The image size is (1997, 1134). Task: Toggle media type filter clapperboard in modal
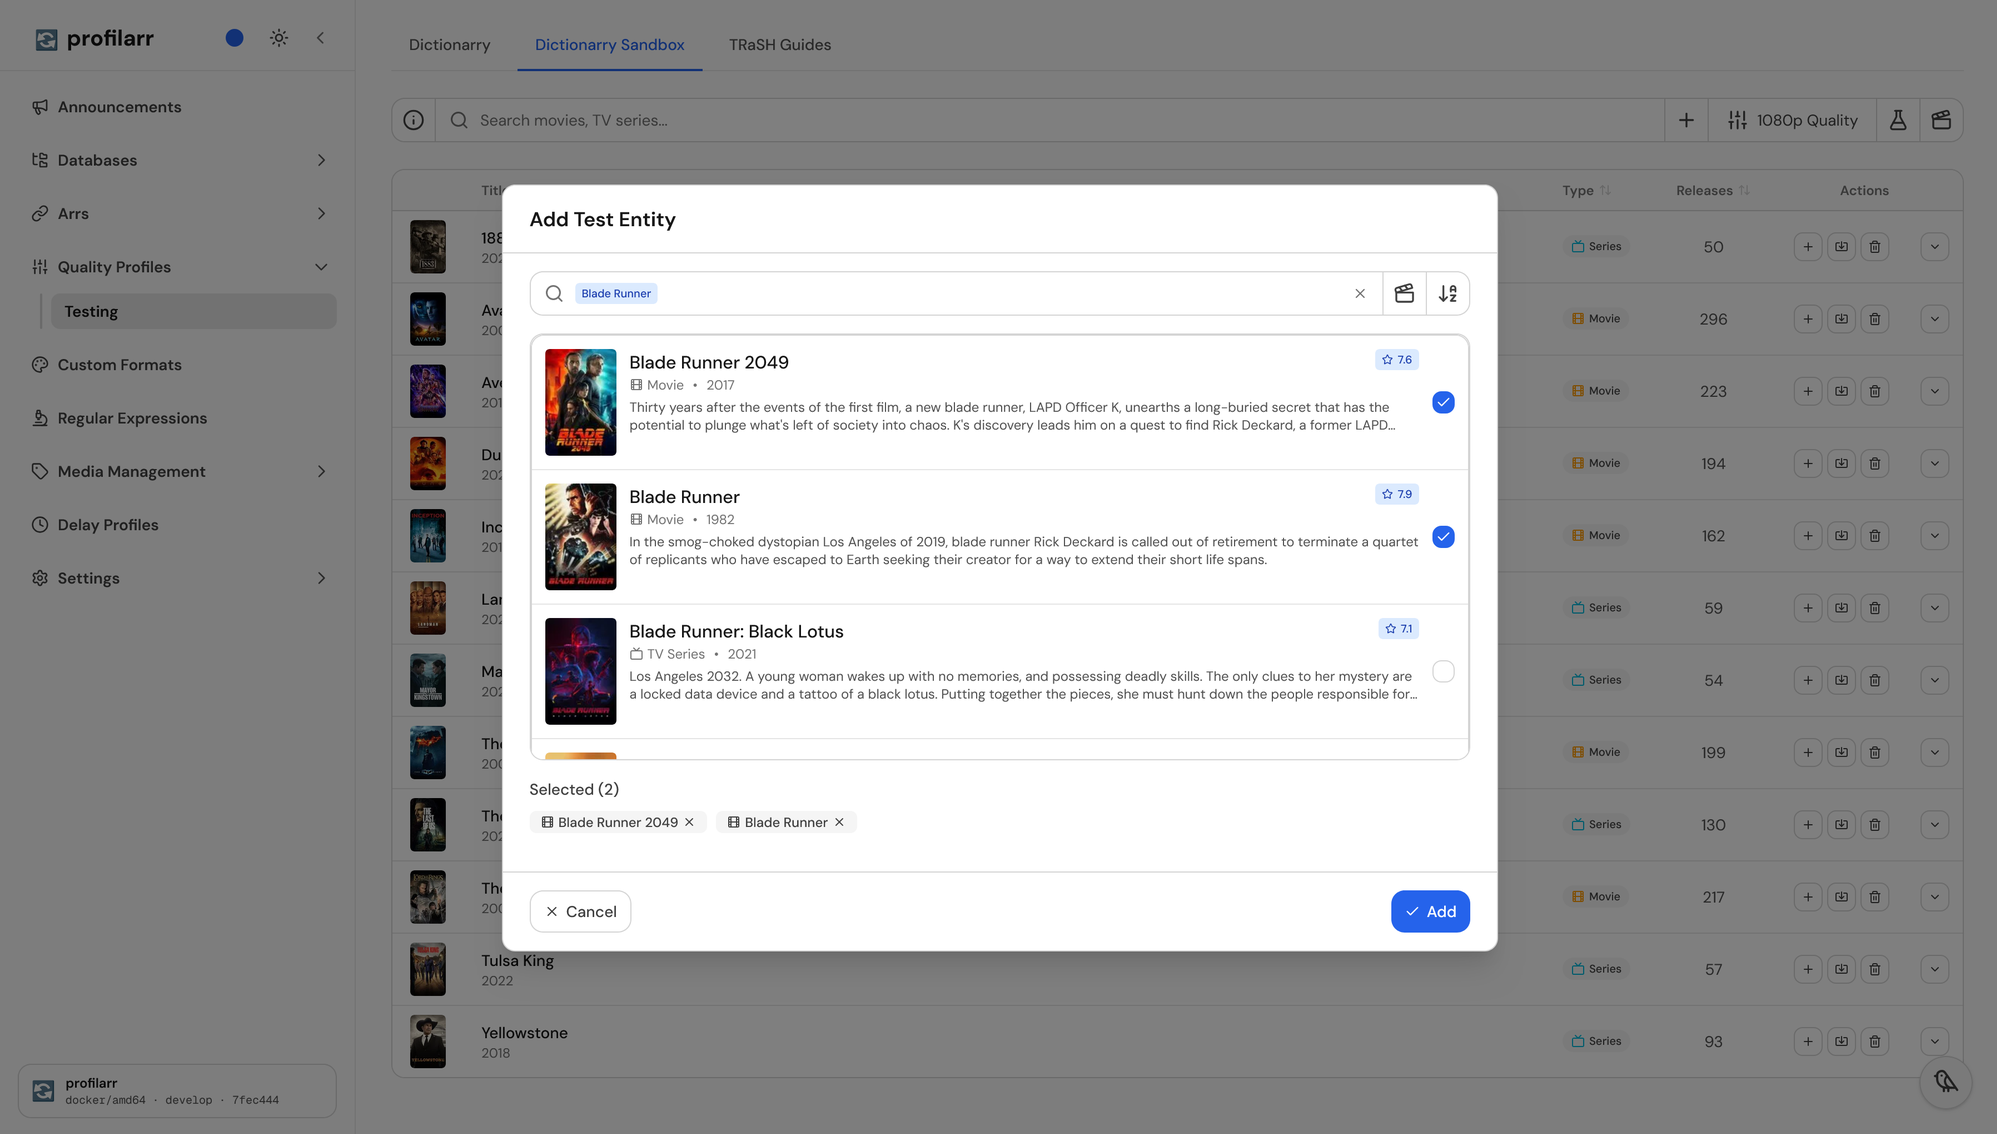pos(1404,293)
